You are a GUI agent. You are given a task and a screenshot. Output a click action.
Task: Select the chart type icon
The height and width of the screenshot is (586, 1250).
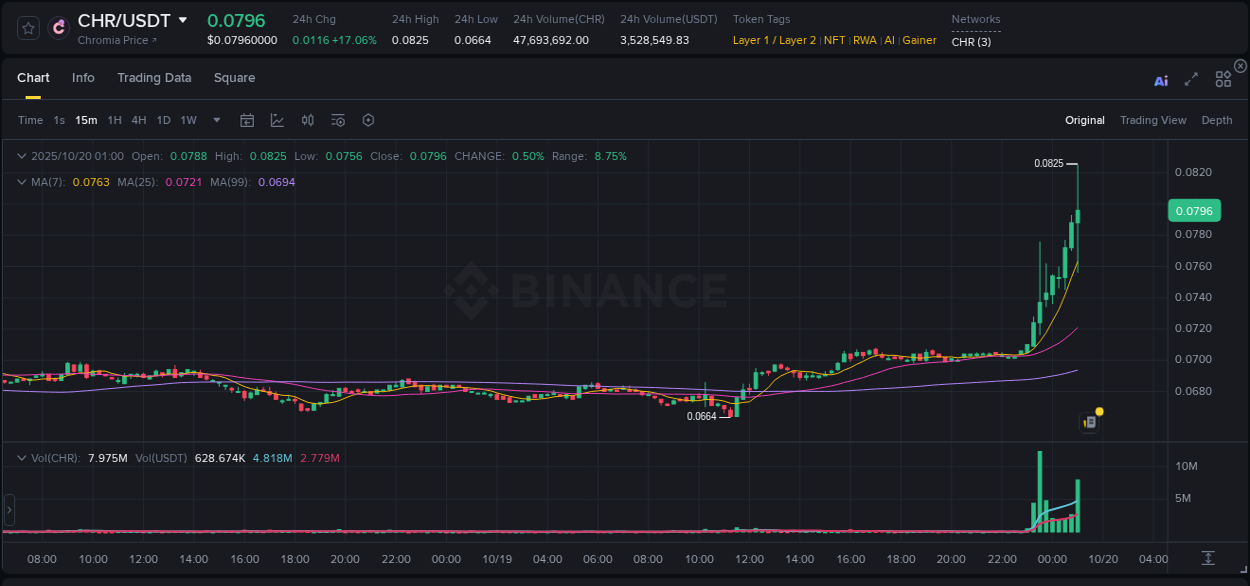277,120
